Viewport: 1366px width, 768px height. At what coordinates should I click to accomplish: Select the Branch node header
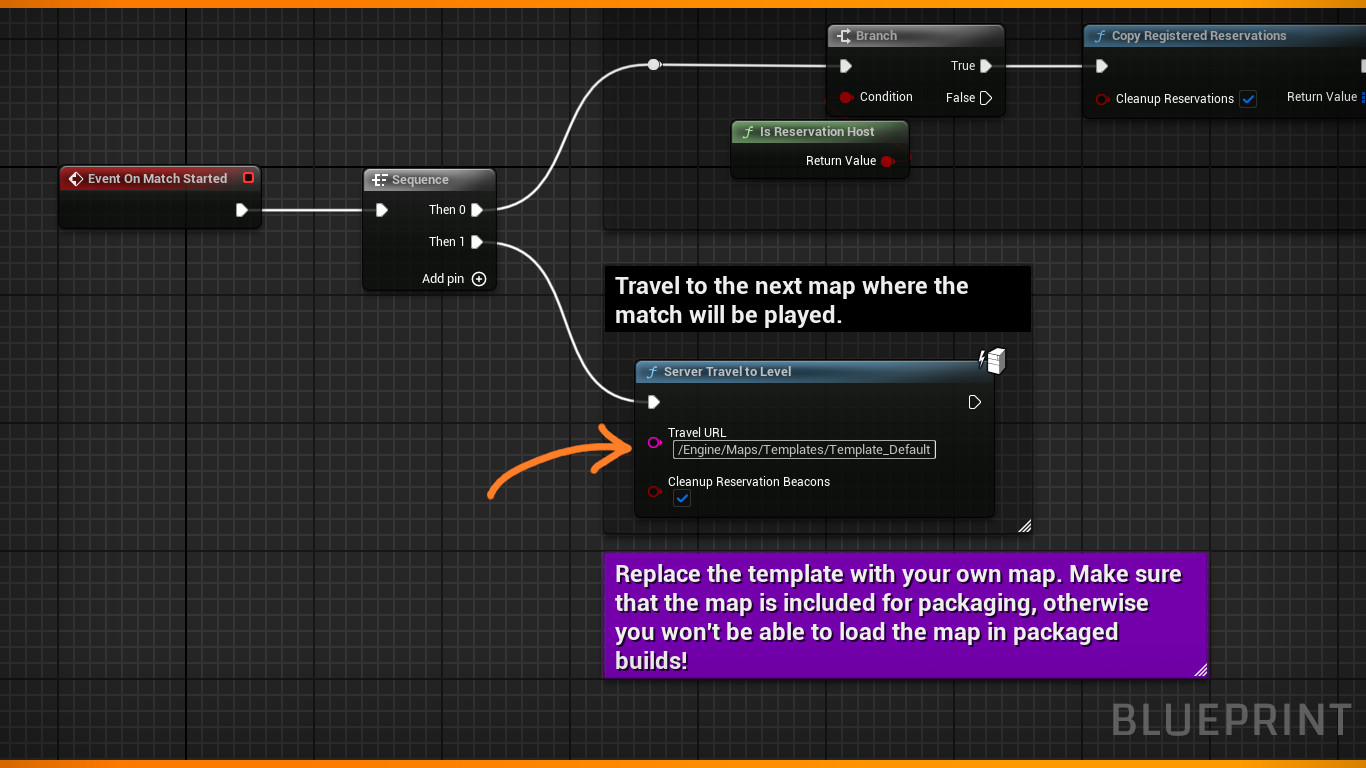916,36
